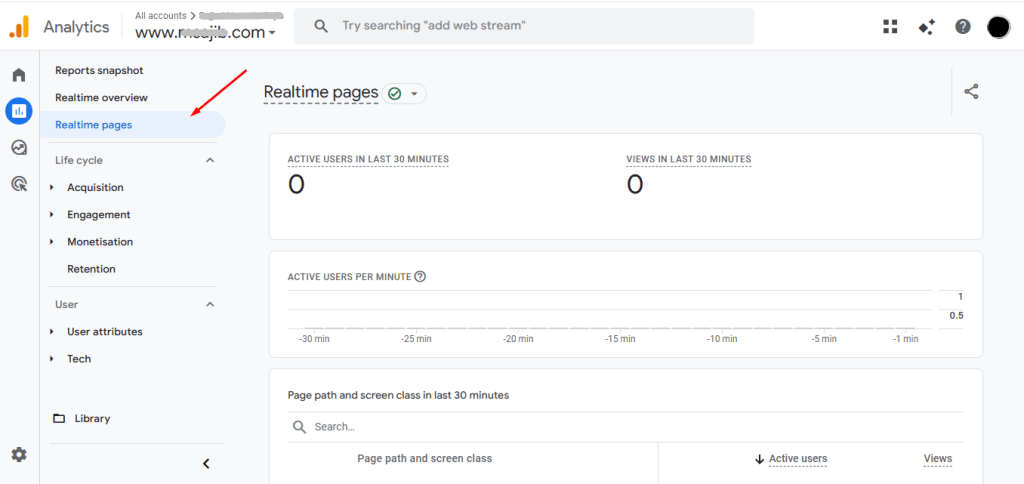Open the Advertising icon in left rail
The height and width of the screenshot is (484, 1024).
[x=19, y=184]
